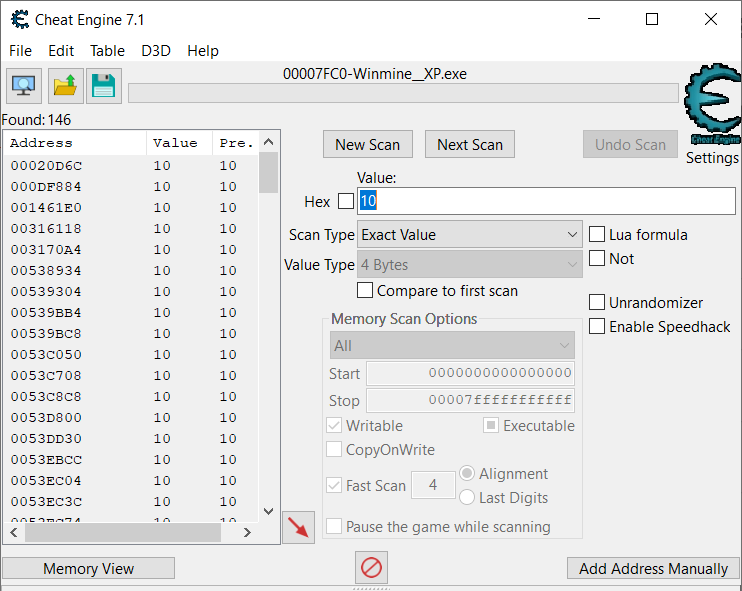This screenshot has height=591, width=742.
Task: Click Add Address Manually
Action: tap(654, 568)
